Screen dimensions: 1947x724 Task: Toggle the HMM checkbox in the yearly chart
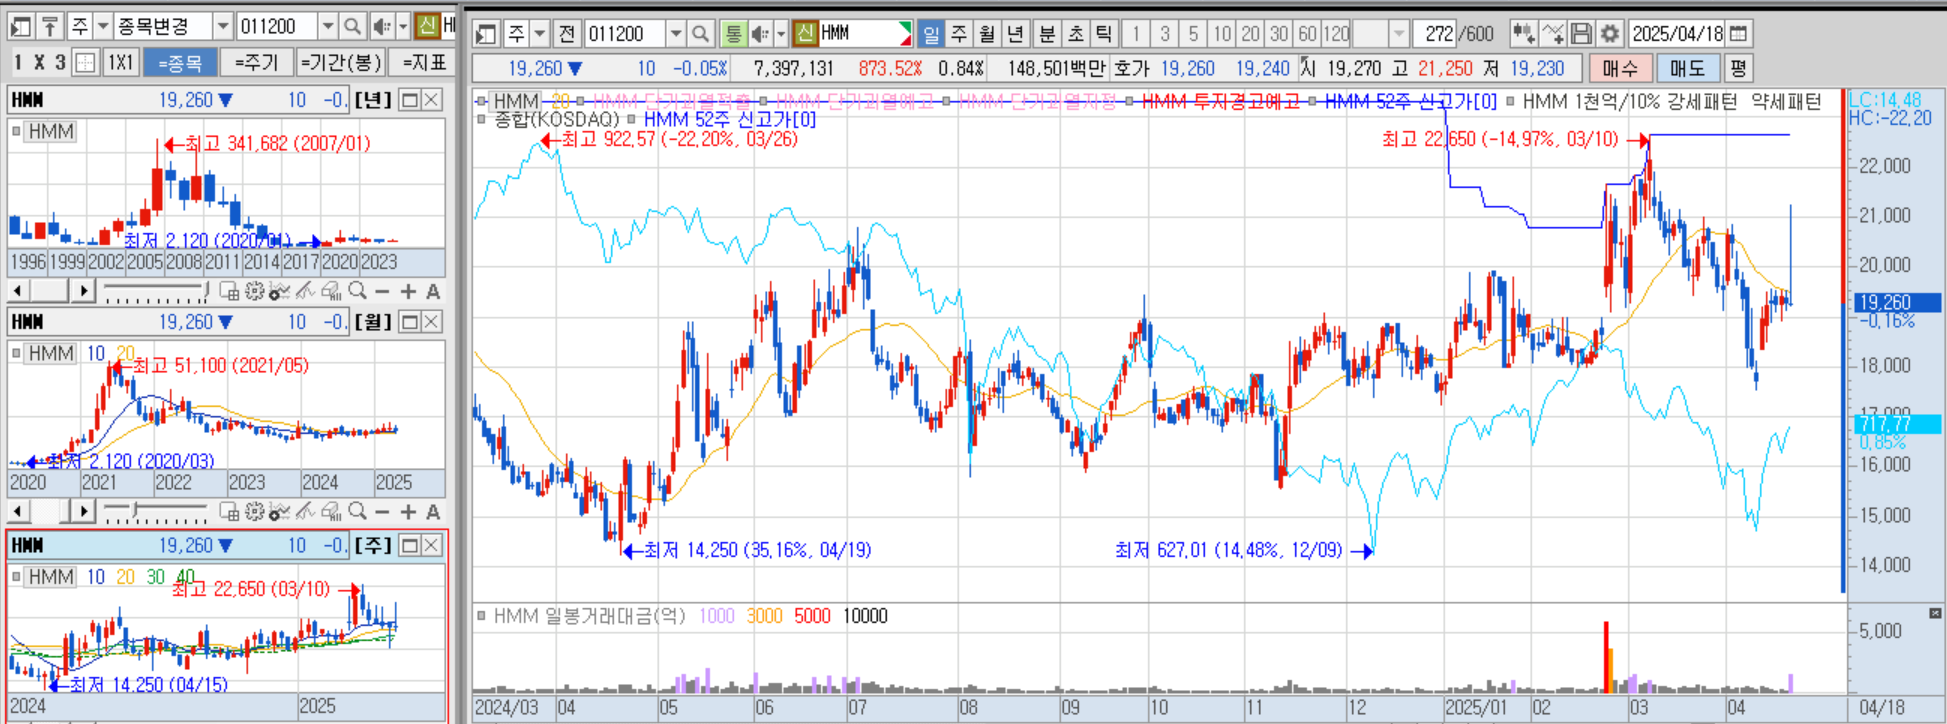tap(17, 131)
